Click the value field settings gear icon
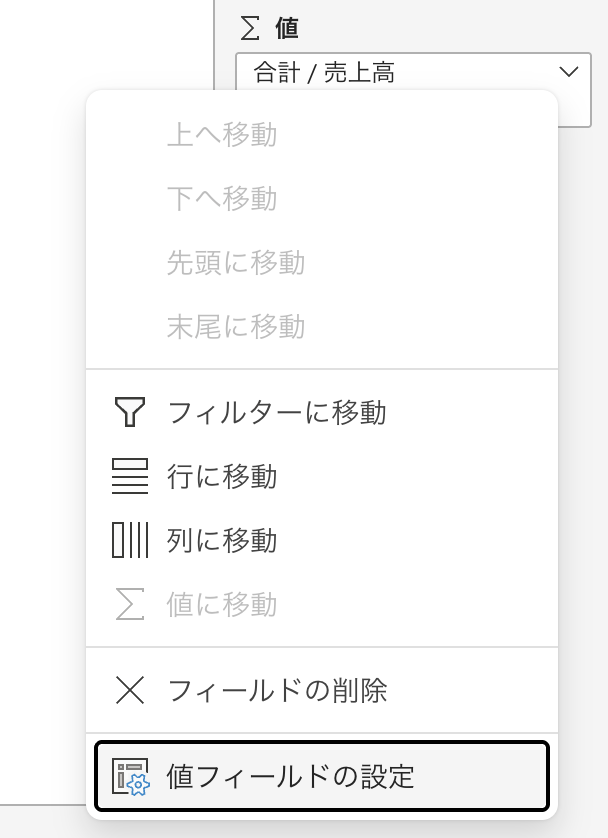Image resolution: width=608 pixels, height=838 pixels. coord(130,776)
